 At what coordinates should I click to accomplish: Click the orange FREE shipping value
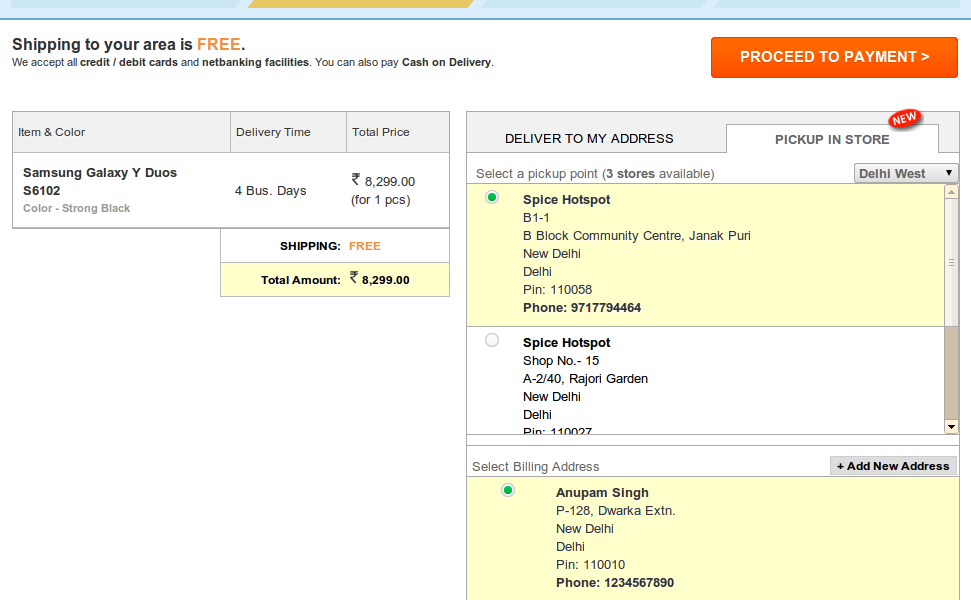click(365, 246)
